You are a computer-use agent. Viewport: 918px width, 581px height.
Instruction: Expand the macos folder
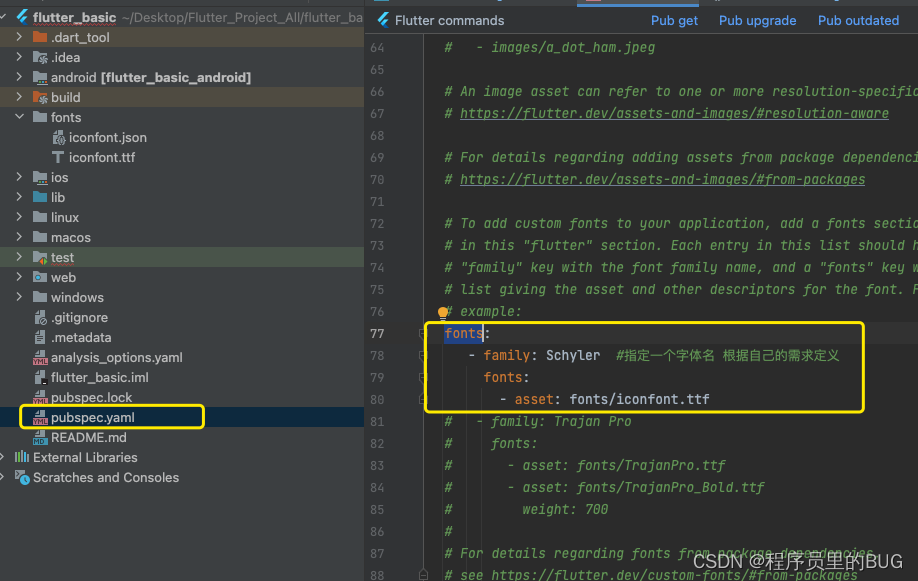19,237
